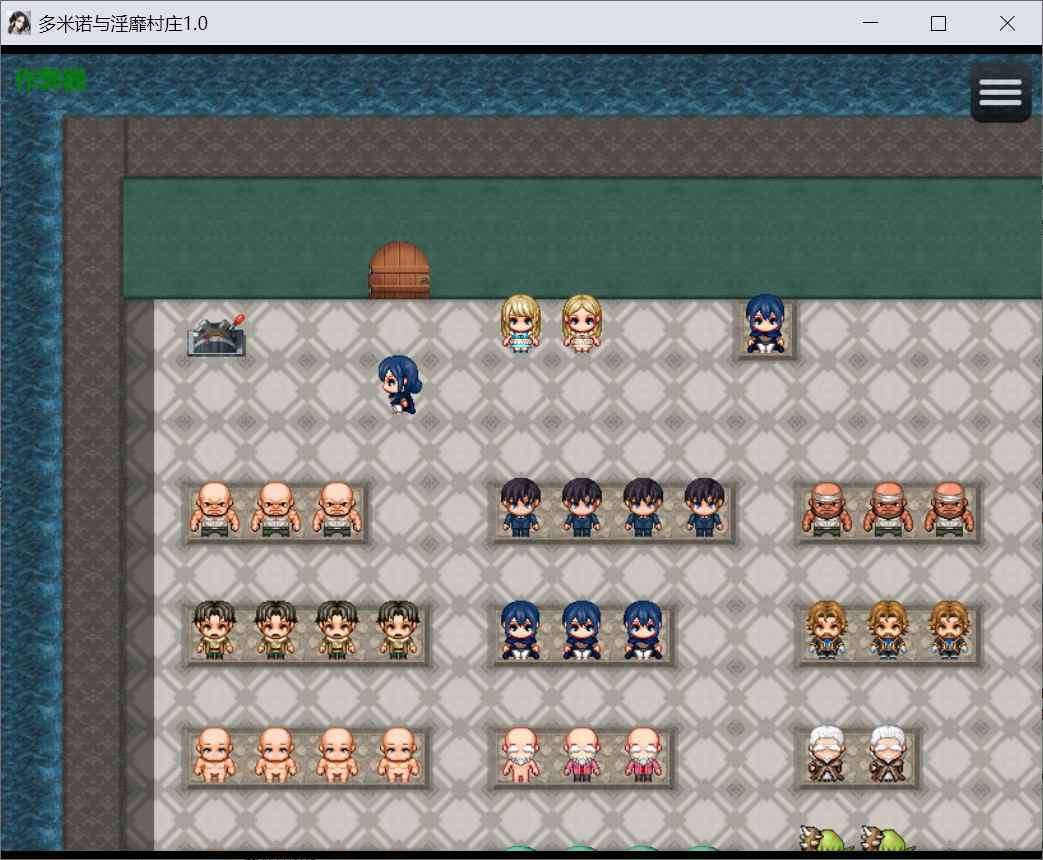1043x860 pixels.
Task: Click the rightmost old man in pink shirt
Action: coord(643,754)
